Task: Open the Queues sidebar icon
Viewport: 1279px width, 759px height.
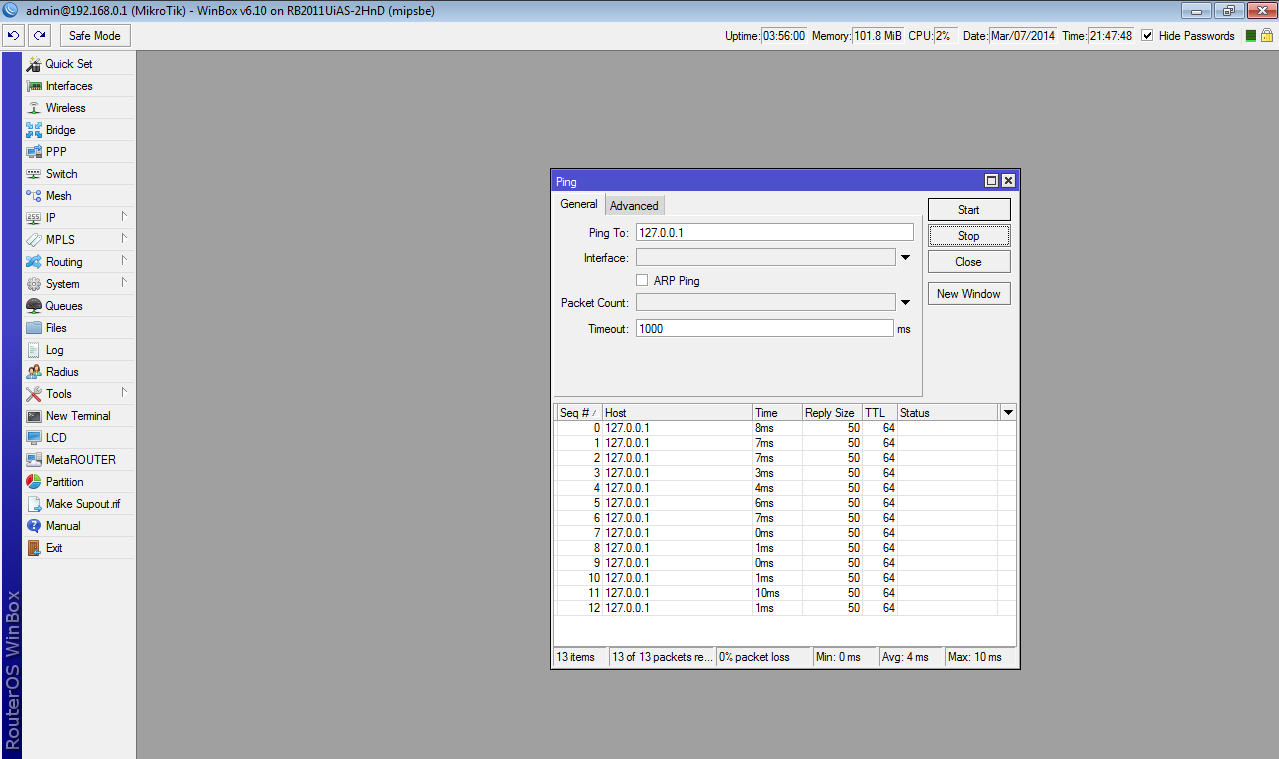Action: pos(34,306)
